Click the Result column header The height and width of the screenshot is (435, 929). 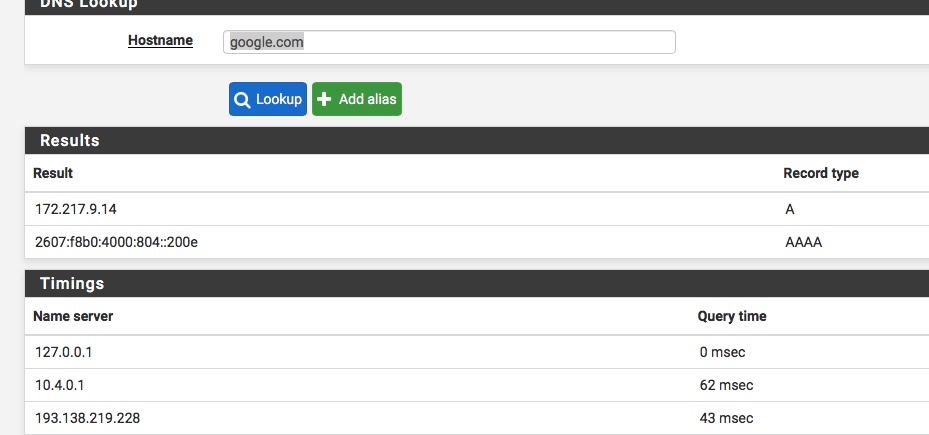coord(53,173)
